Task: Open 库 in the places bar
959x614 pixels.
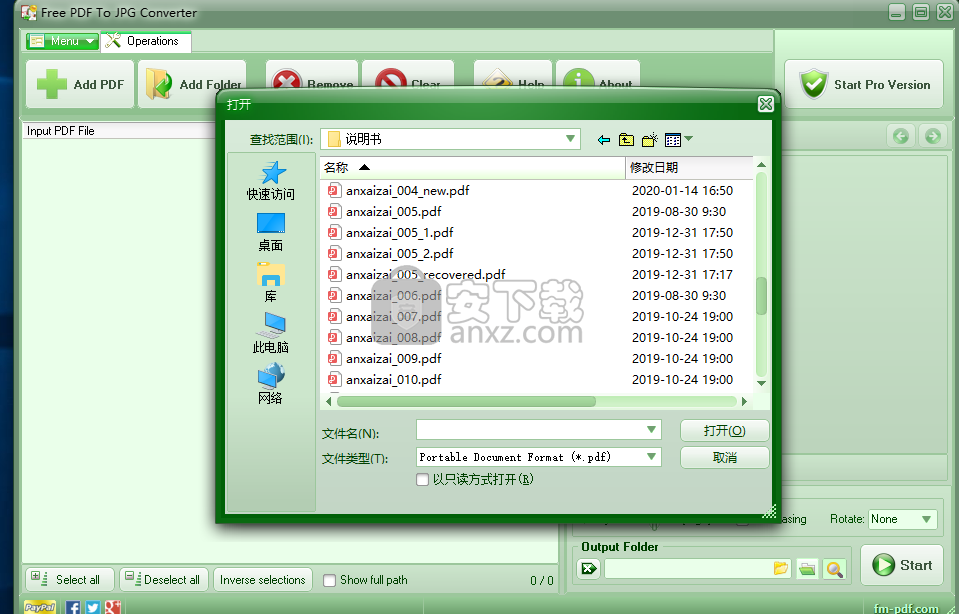Action: 271,283
